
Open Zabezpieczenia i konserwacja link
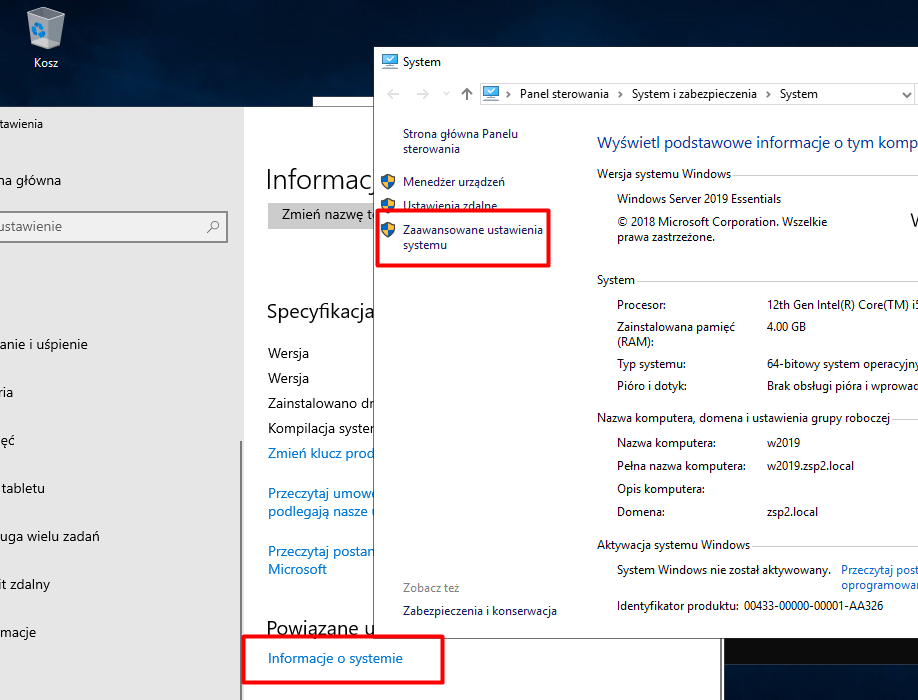click(479, 611)
